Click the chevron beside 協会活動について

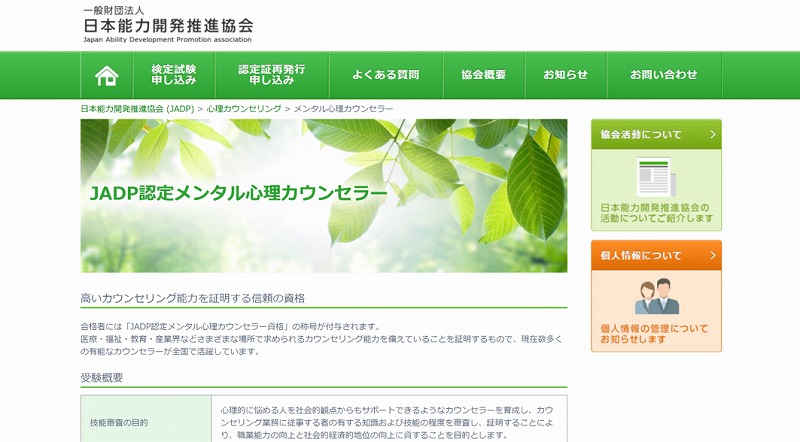pyautogui.click(x=713, y=135)
